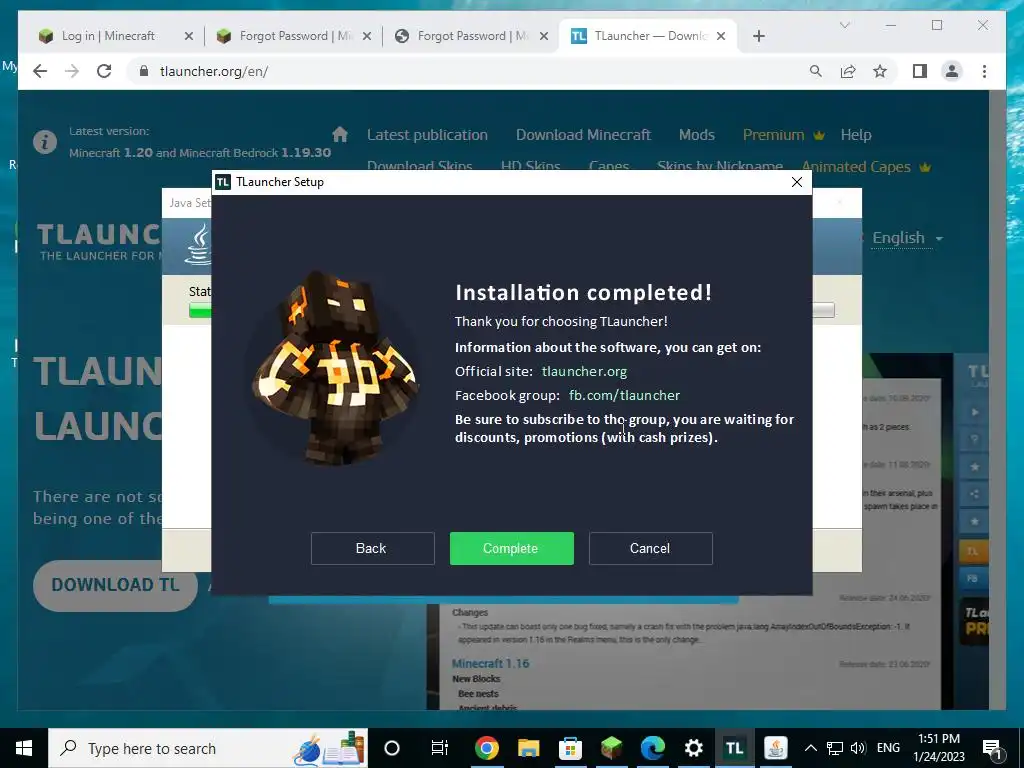Open the Chrome three-dot menu
This screenshot has width=1024, height=768.
(984, 71)
